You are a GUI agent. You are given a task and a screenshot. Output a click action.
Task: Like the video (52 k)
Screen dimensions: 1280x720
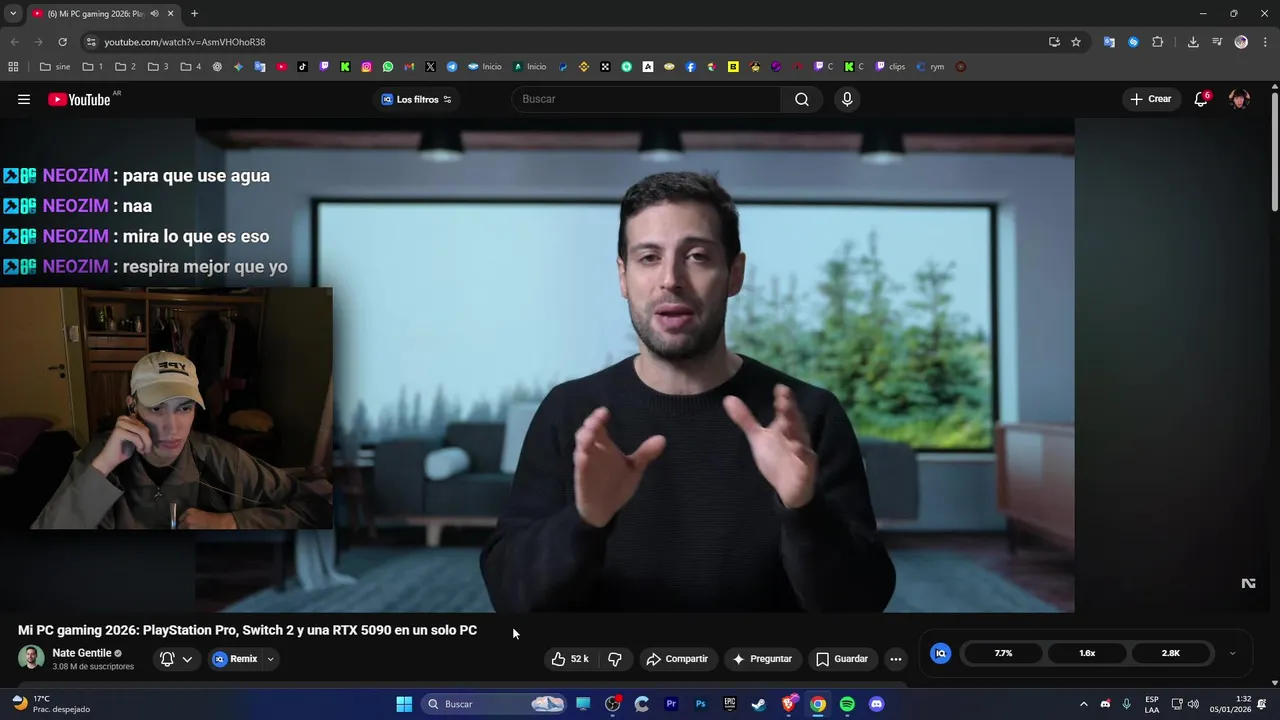point(570,659)
